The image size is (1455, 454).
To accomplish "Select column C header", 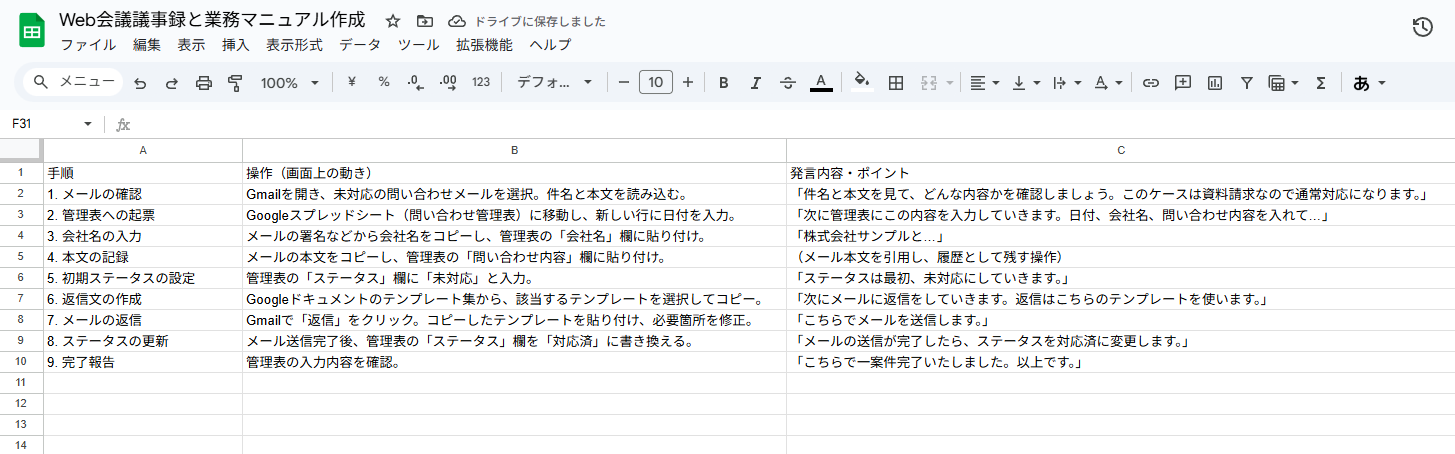I will pos(1121,150).
